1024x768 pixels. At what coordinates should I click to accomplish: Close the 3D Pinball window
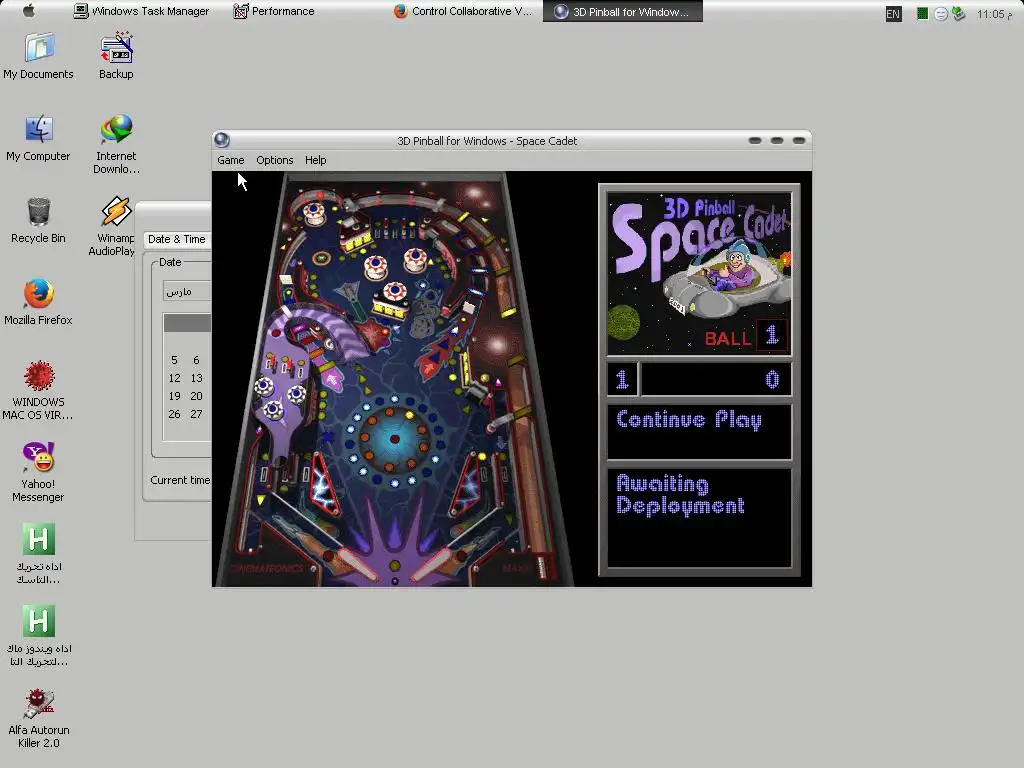[x=799, y=140]
